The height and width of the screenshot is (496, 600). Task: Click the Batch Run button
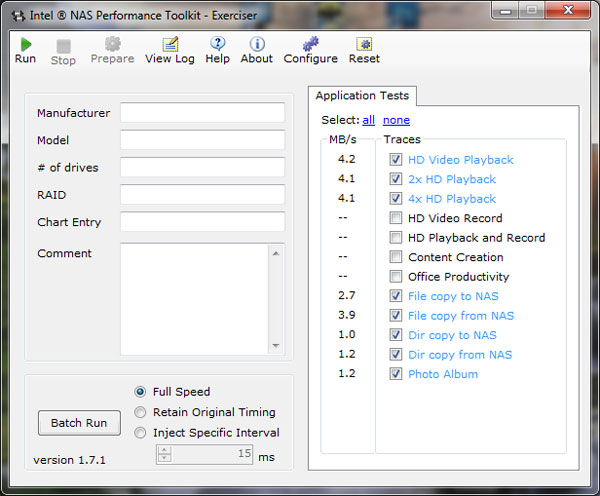point(79,423)
